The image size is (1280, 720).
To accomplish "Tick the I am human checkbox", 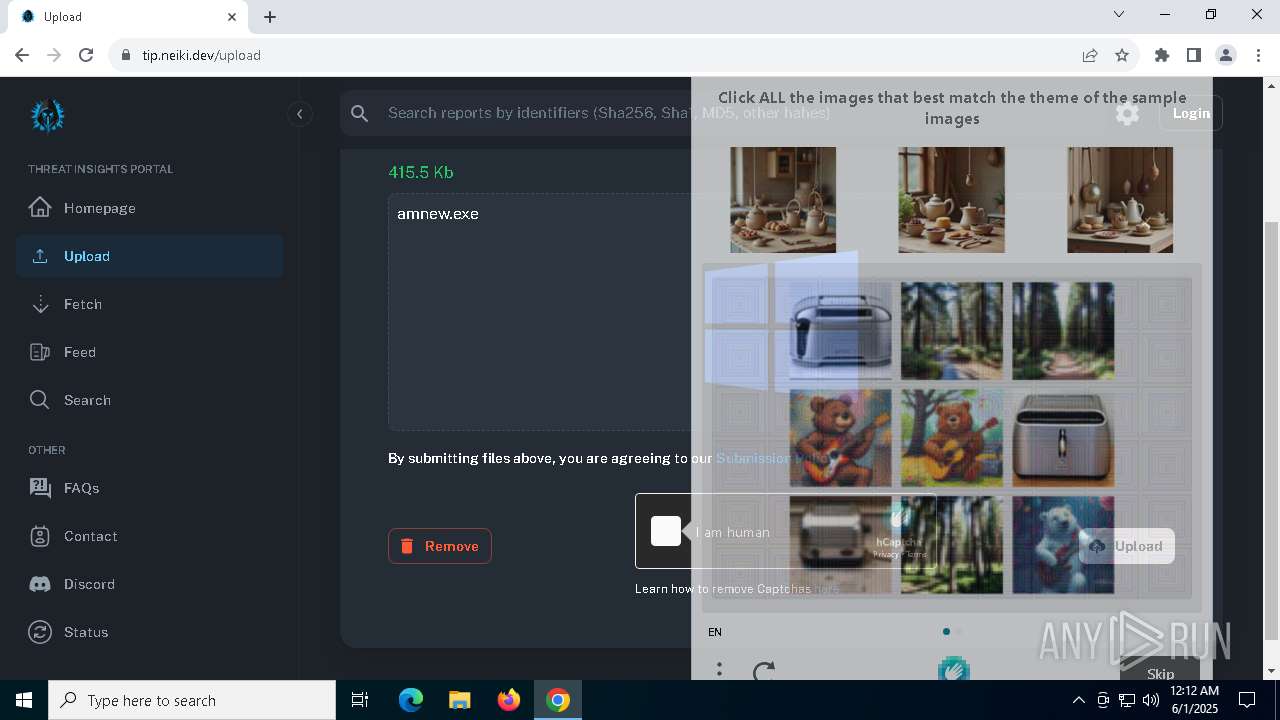I will (666, 531).
